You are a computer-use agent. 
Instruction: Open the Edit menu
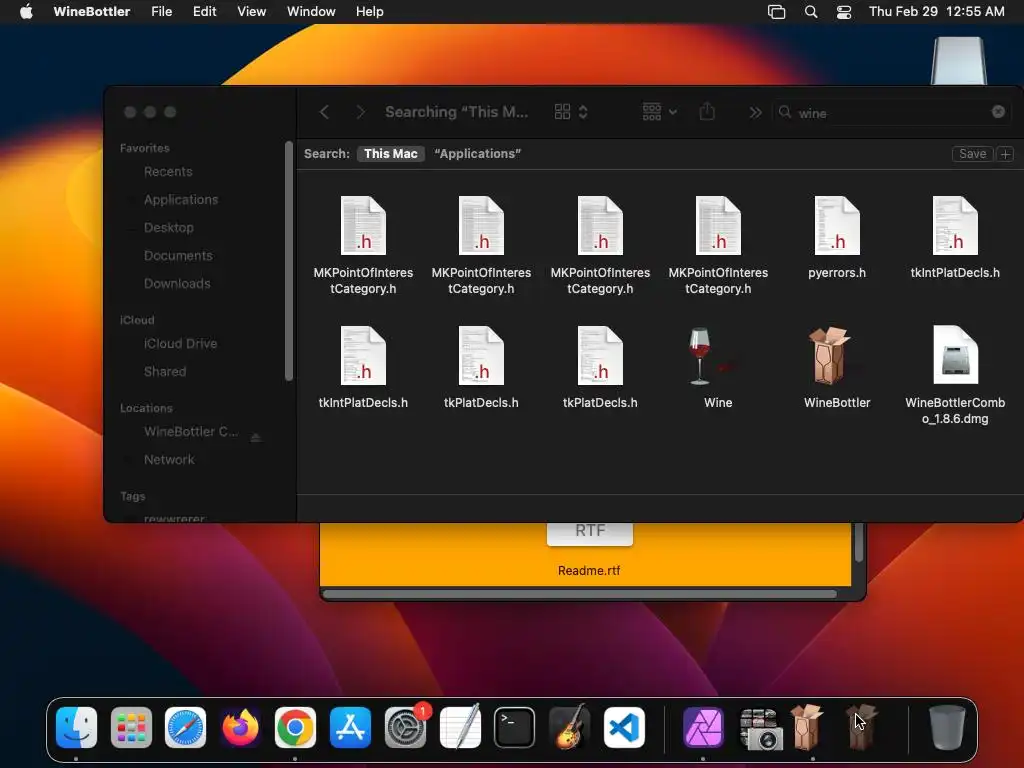(204, 12)
